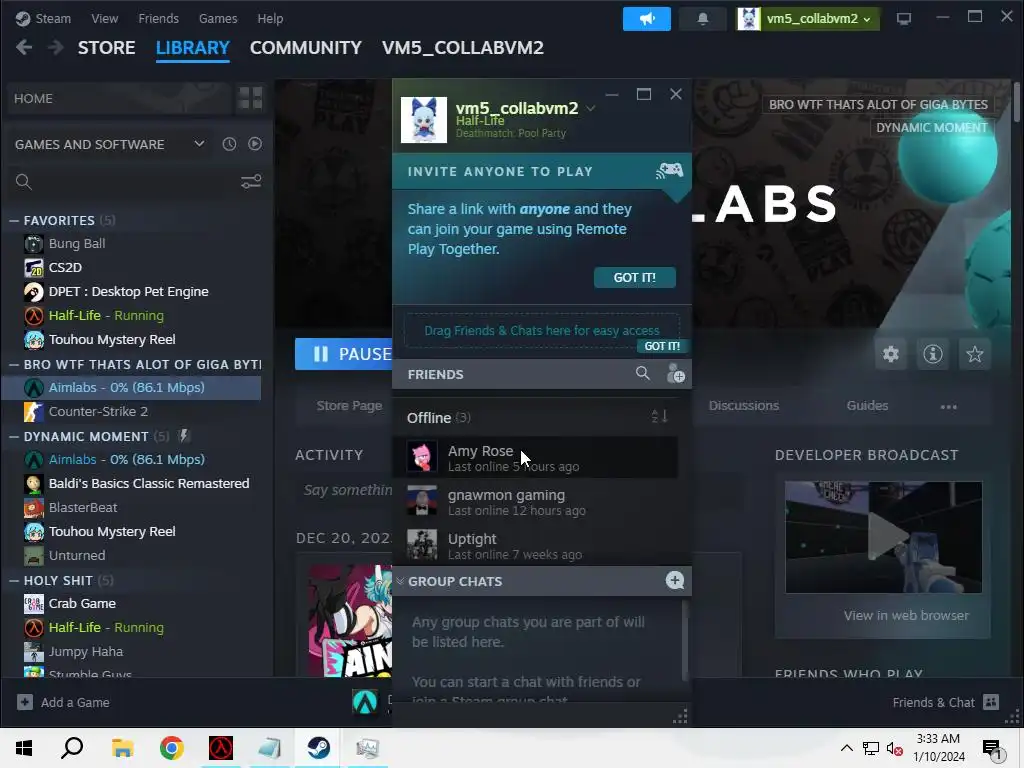This screenshot has width=1024, height=768.
Task: Open the Games menu
Action: pyautogui.click(x=218, y=18)
